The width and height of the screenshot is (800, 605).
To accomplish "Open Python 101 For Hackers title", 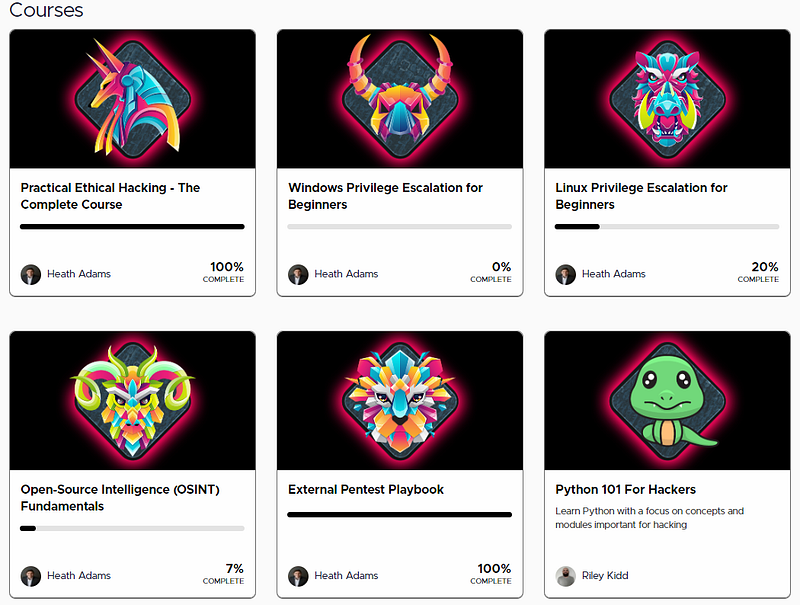I will click(626, 490).
